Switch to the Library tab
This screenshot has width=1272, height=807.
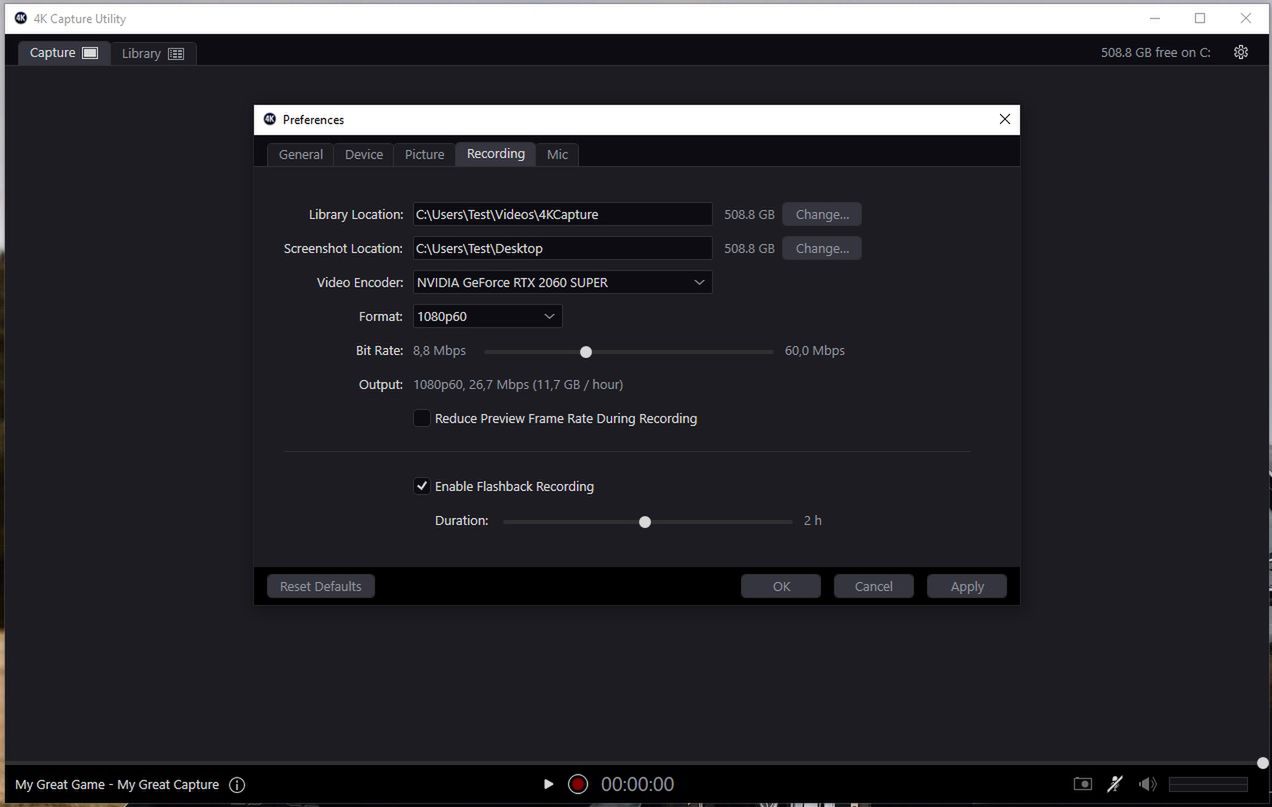[153, 53]
